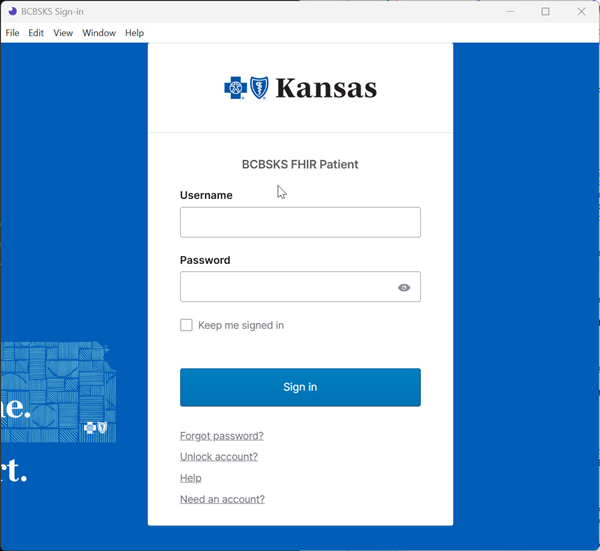Open the File menu
The height and width of the screenshot is (551, 600).
12,33
